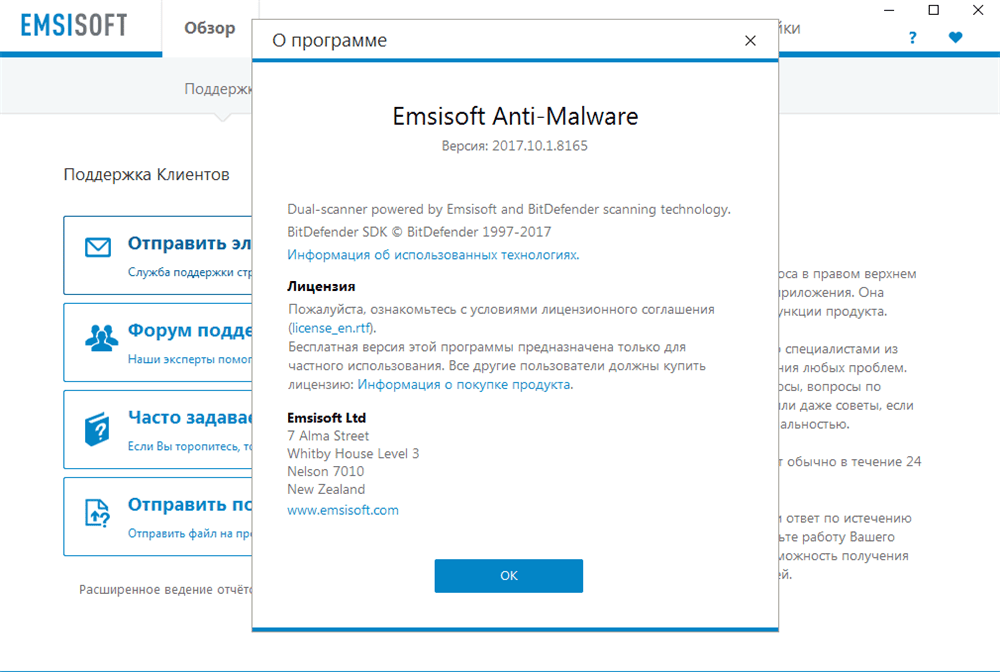Screen dimensions: 1000x672
Task: Open the license_en.rtf link
Action: 332,328
